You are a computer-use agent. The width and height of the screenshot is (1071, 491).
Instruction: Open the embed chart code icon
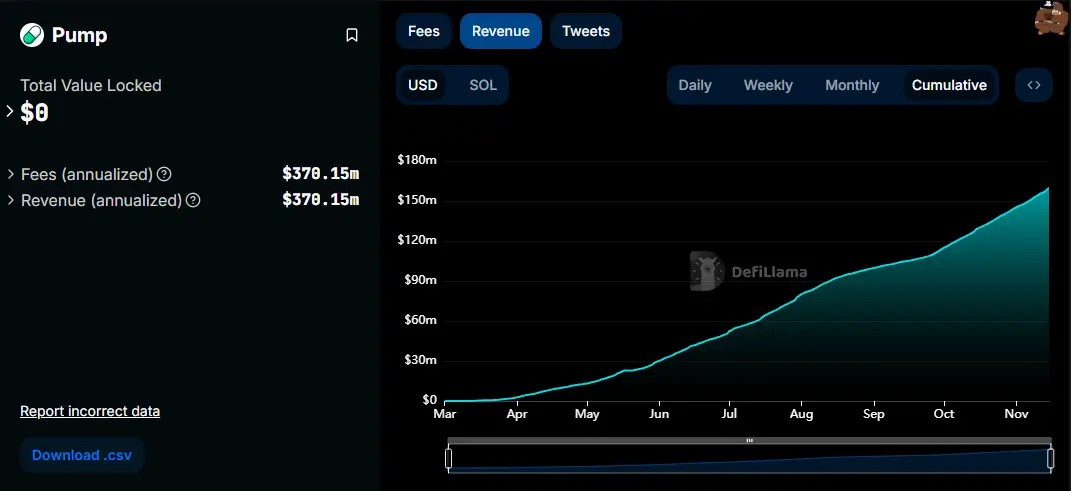click(x=1033, y=85)
